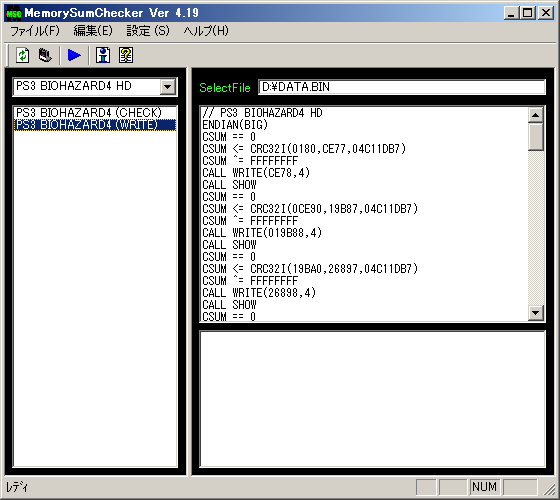Screen dimensions: 560x500
Task: Click the reload file toolbar icon
Action: tap(22, 55)
